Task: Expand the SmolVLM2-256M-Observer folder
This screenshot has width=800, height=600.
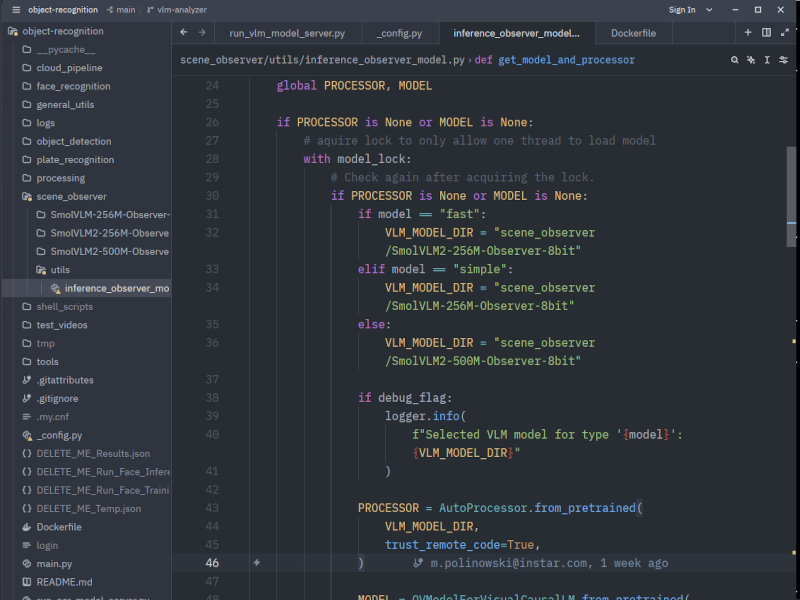Action: 86,233
